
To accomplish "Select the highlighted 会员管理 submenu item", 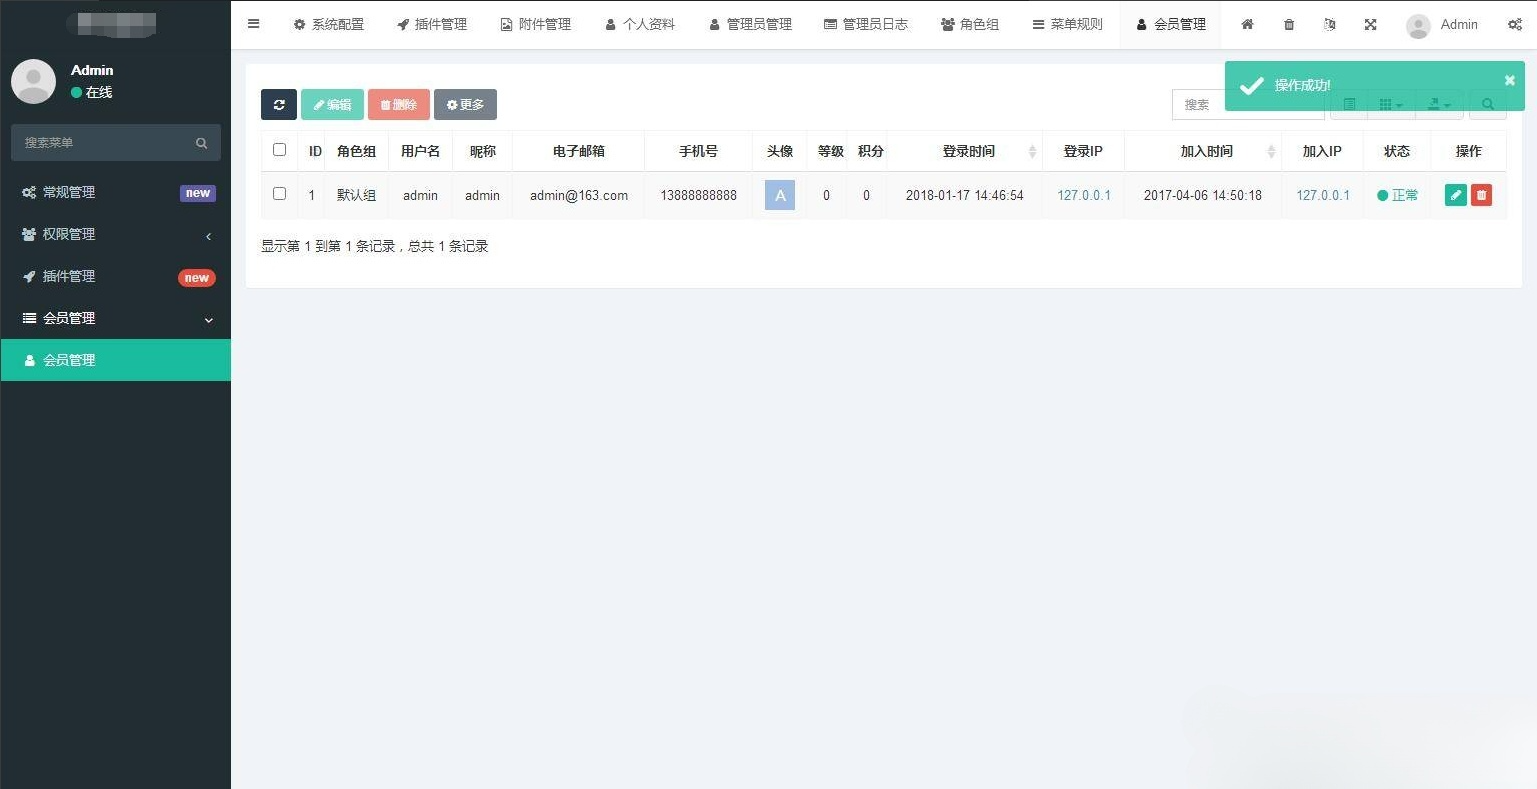I will pos(116,360).
